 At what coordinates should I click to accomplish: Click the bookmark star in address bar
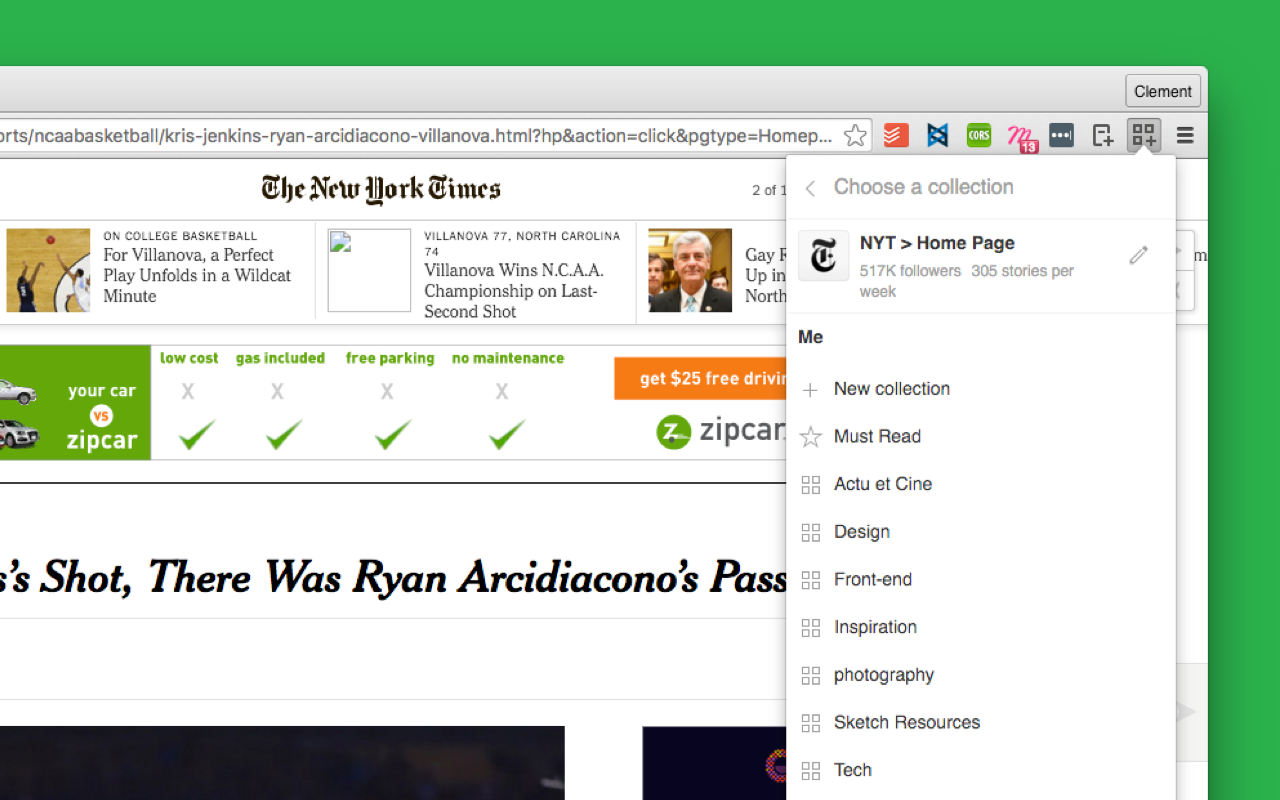(855, 135)
